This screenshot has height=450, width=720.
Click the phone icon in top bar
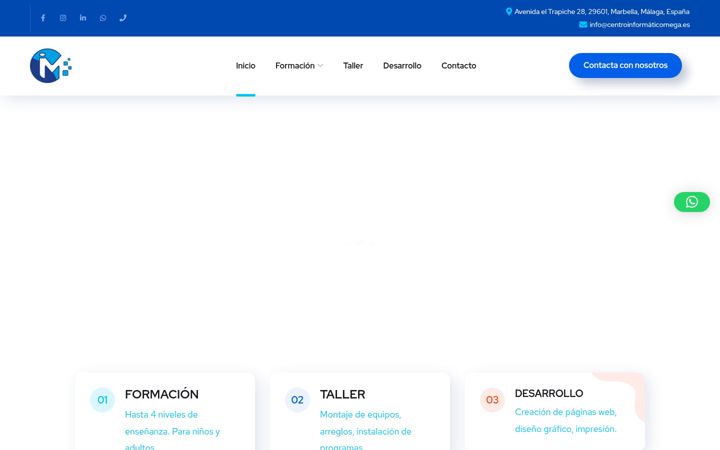[x=123, y=18]
